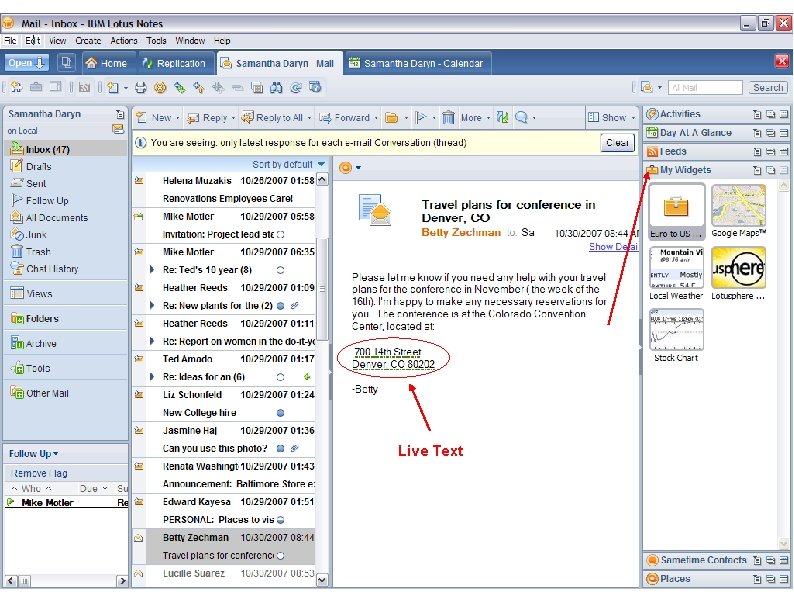Expand the Tools section in sidebar
The height and width of the screenshot is (596, 794).
(37, 368)
